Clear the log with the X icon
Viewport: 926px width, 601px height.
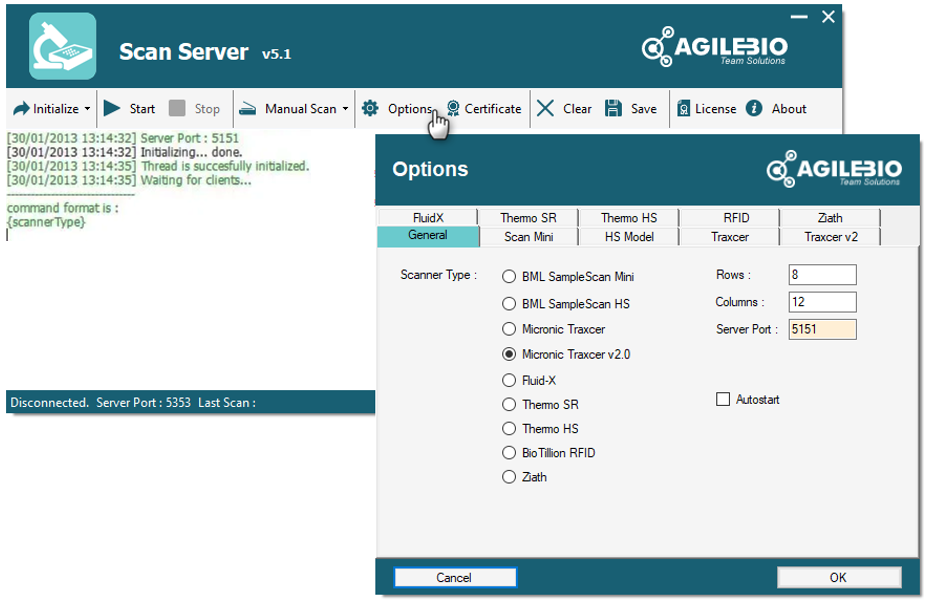546,108
